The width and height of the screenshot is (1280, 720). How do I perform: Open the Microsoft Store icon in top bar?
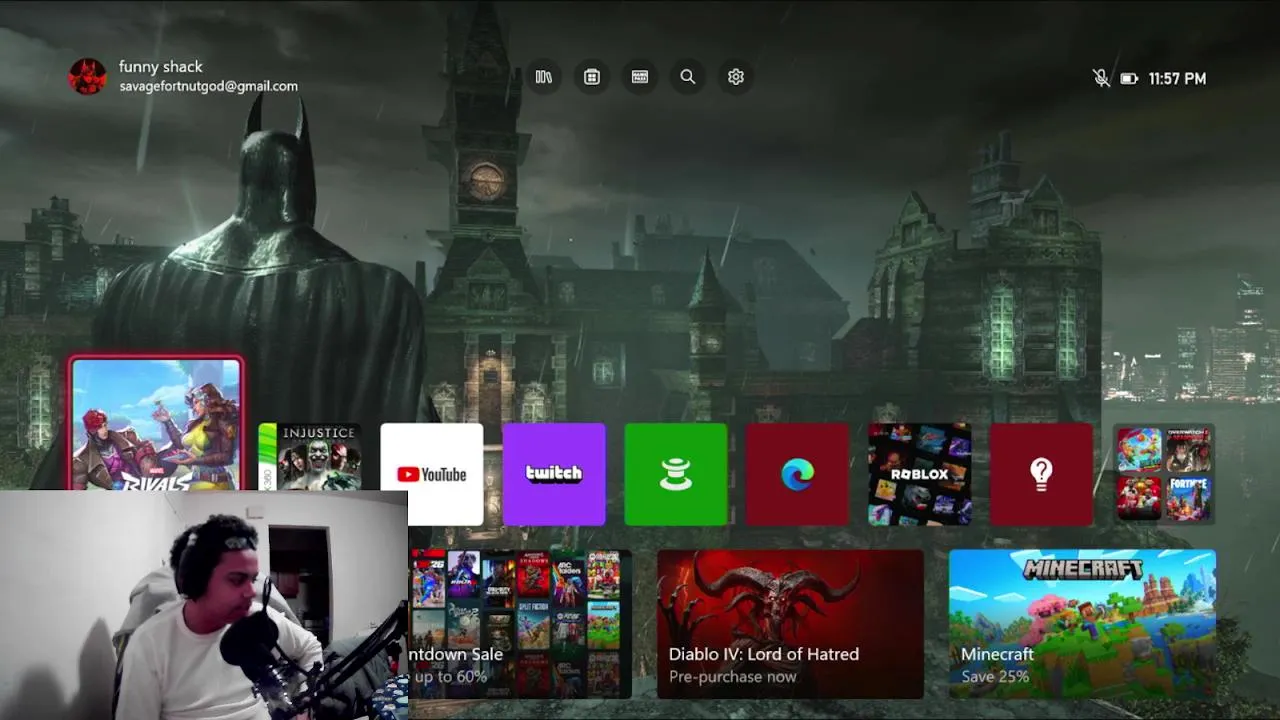(x=592, y=77)
